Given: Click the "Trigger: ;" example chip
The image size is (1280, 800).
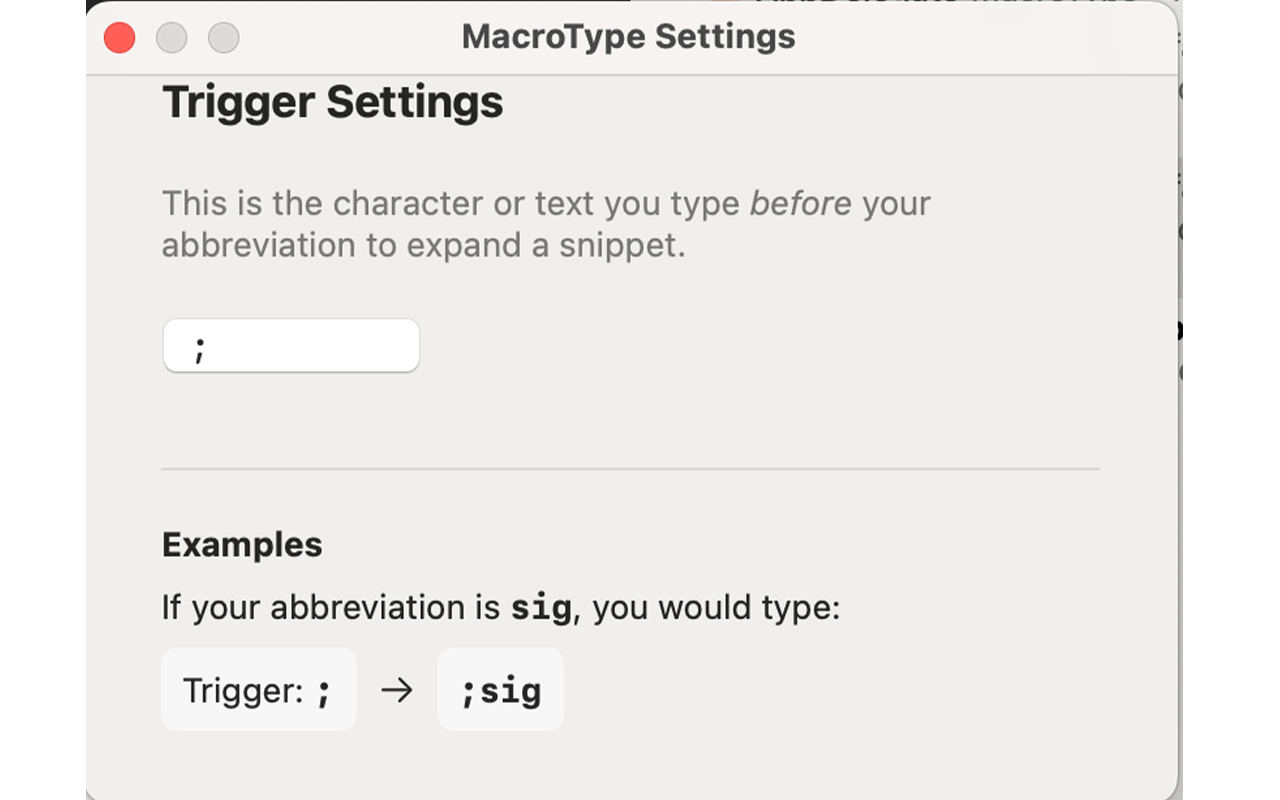Looking at the screenshot, I should [258, 690].
